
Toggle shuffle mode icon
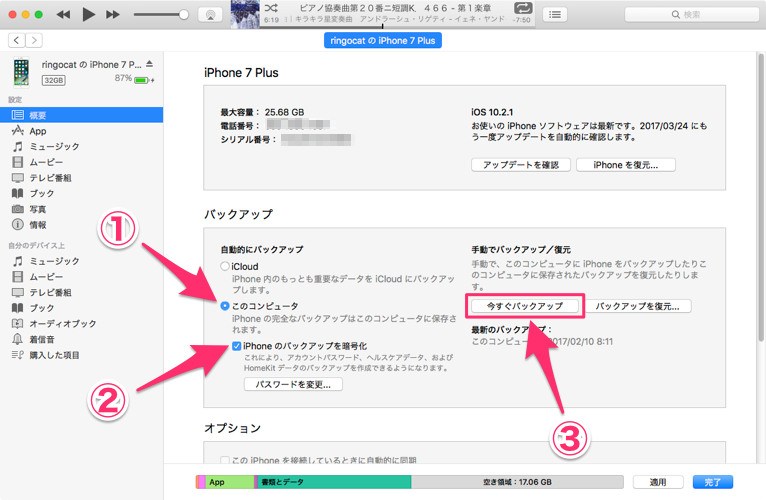click(270, 8)
